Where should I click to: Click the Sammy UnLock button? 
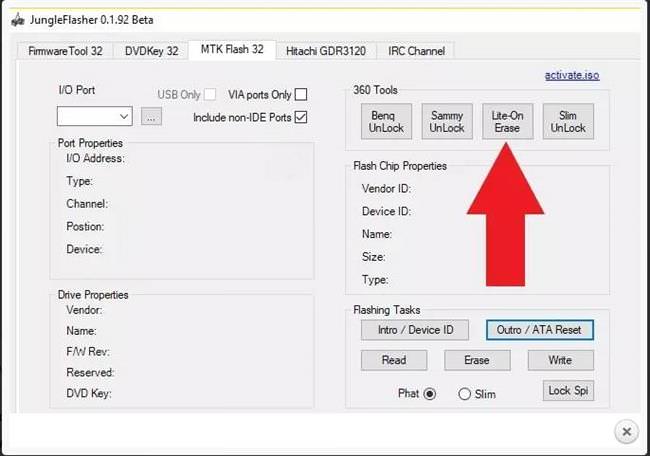pyautogui.click(x=447, y=121)
